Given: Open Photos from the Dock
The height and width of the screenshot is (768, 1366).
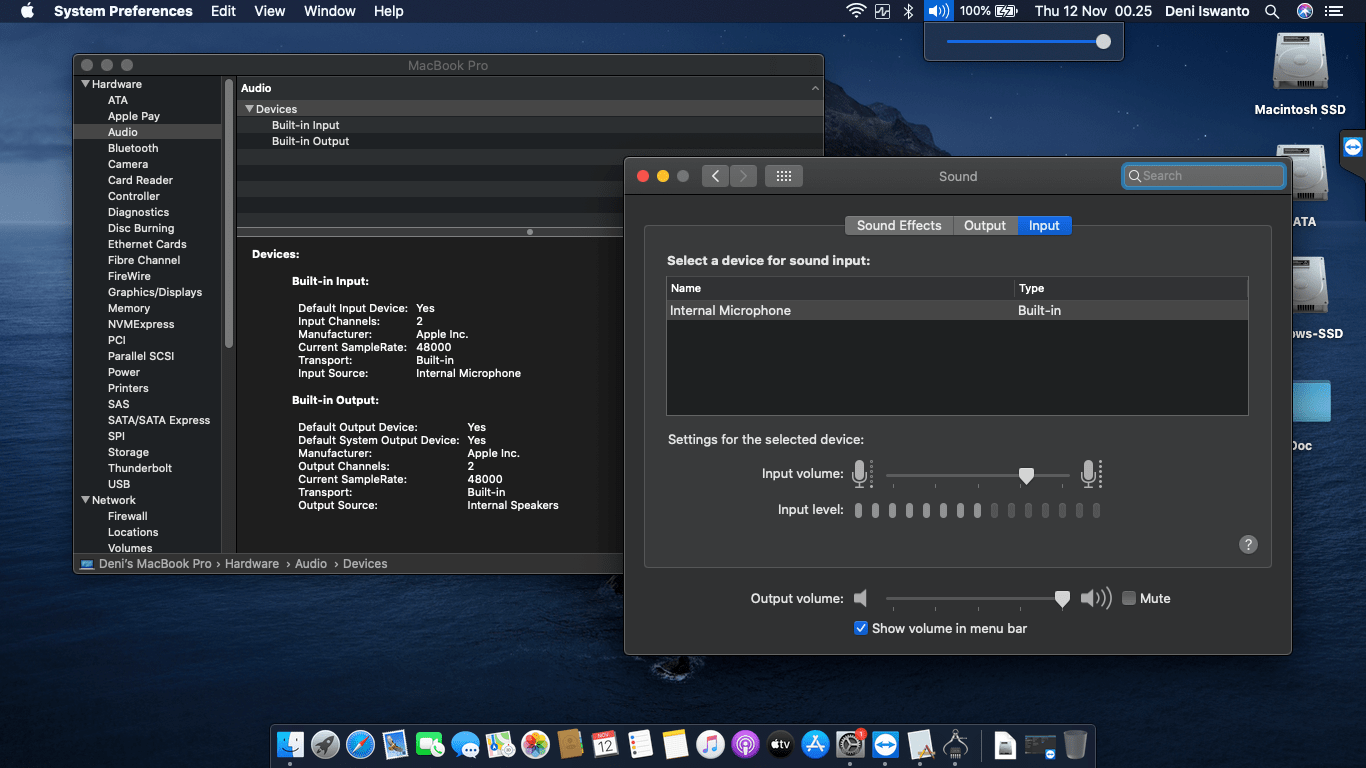Looking at the screenshot, I should (x=535, y=744).
